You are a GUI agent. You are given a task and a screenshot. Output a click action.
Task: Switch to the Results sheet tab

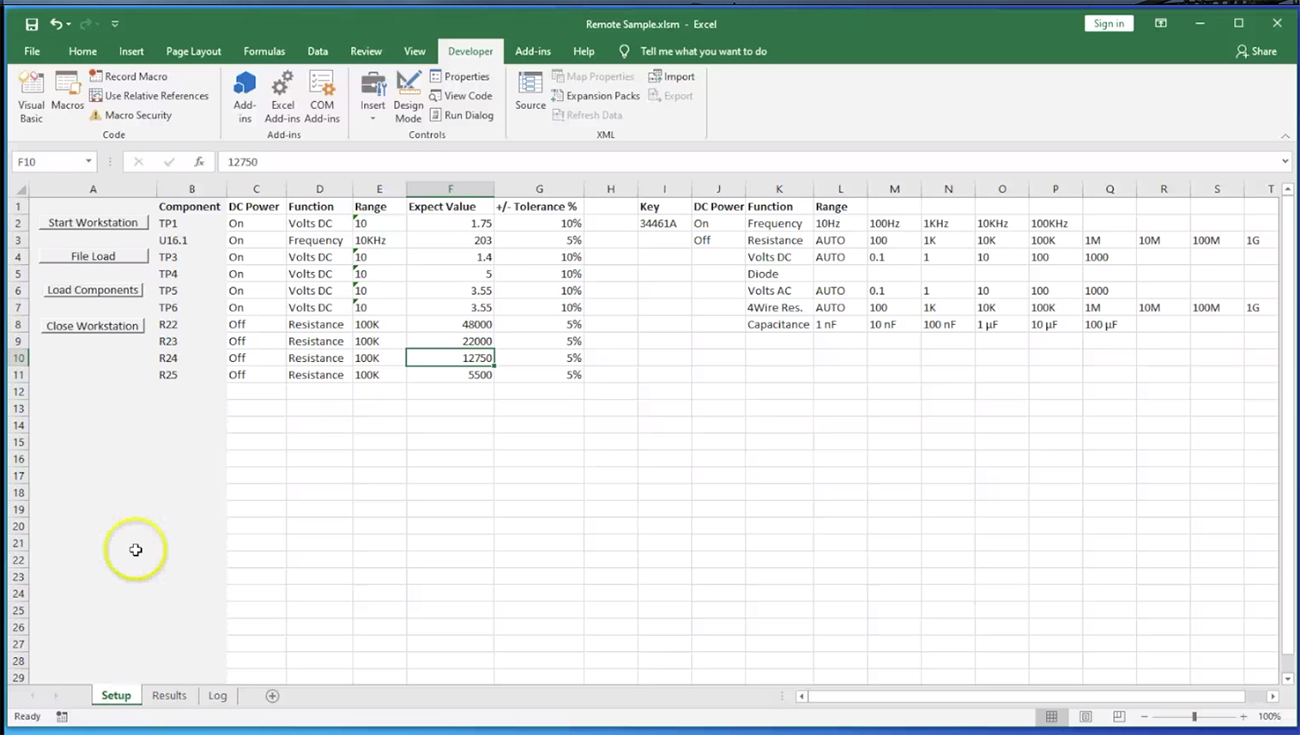(169, 696)
